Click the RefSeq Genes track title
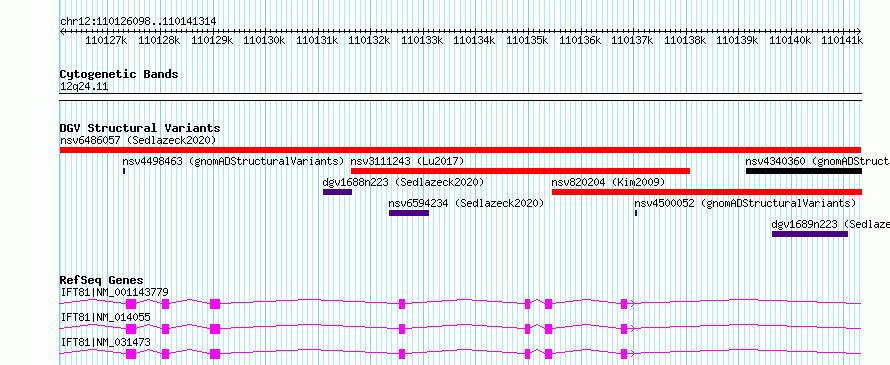Screen dimensions: 890x365 [102, 280]
